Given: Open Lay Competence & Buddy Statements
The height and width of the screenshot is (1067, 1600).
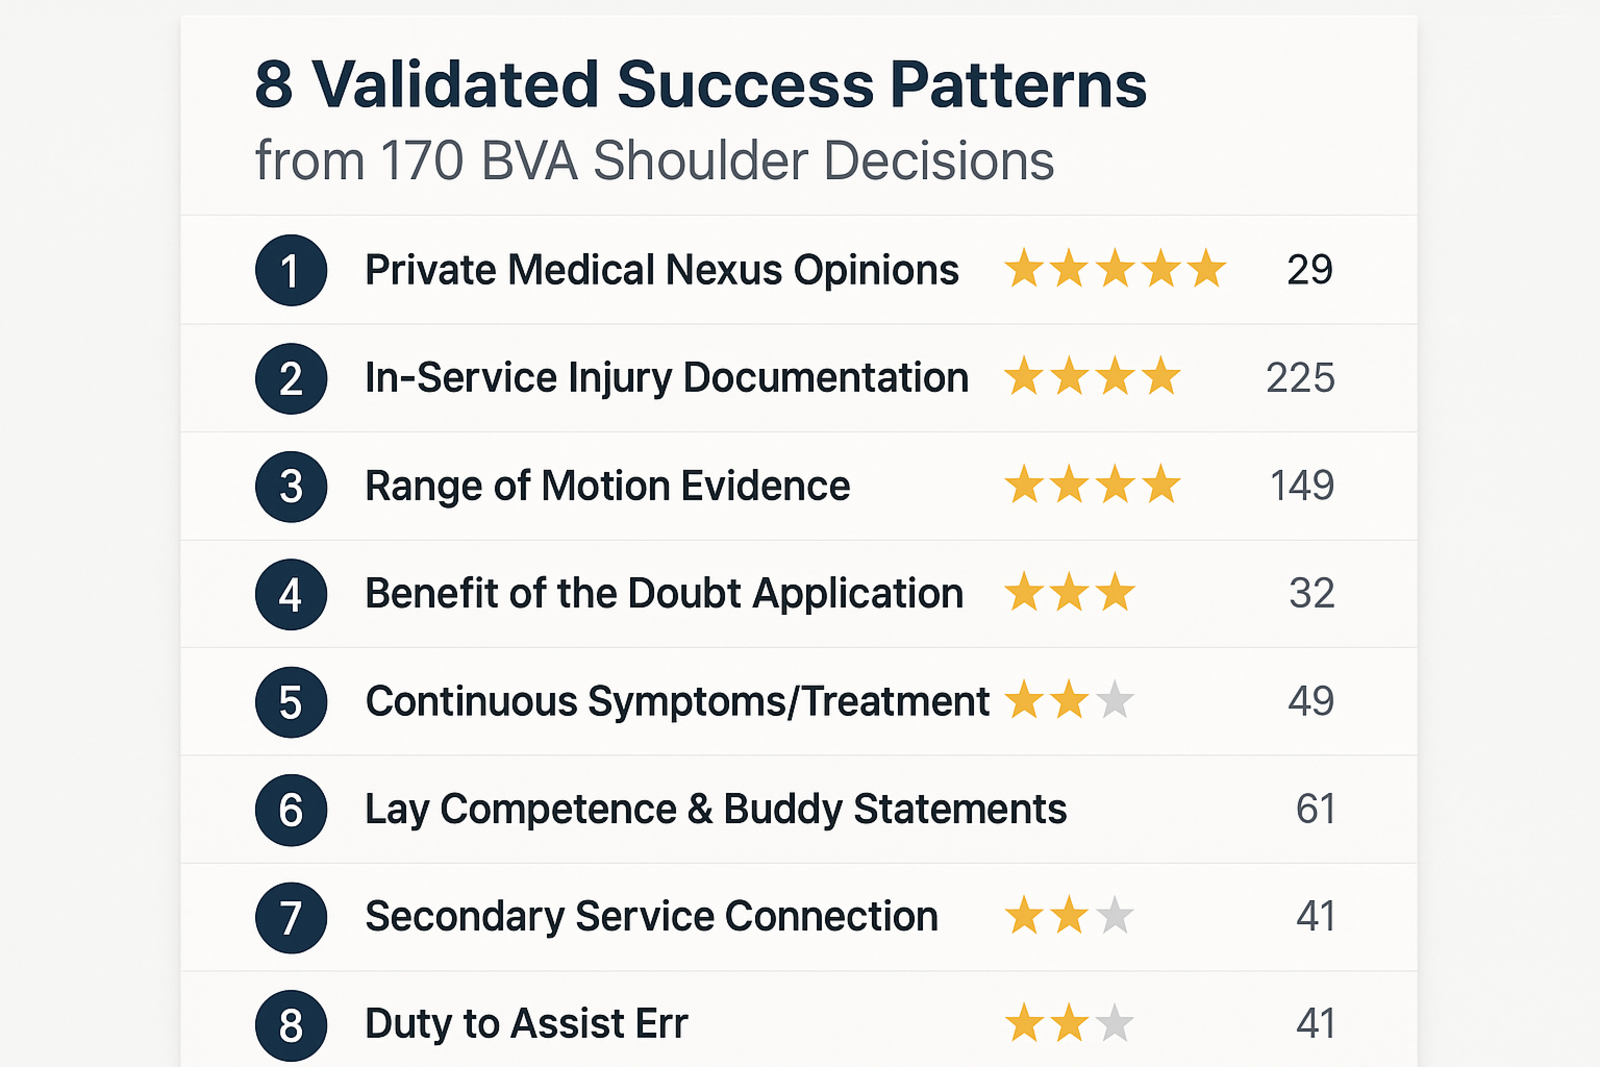Looking at the screenshot, I should 715,809.
